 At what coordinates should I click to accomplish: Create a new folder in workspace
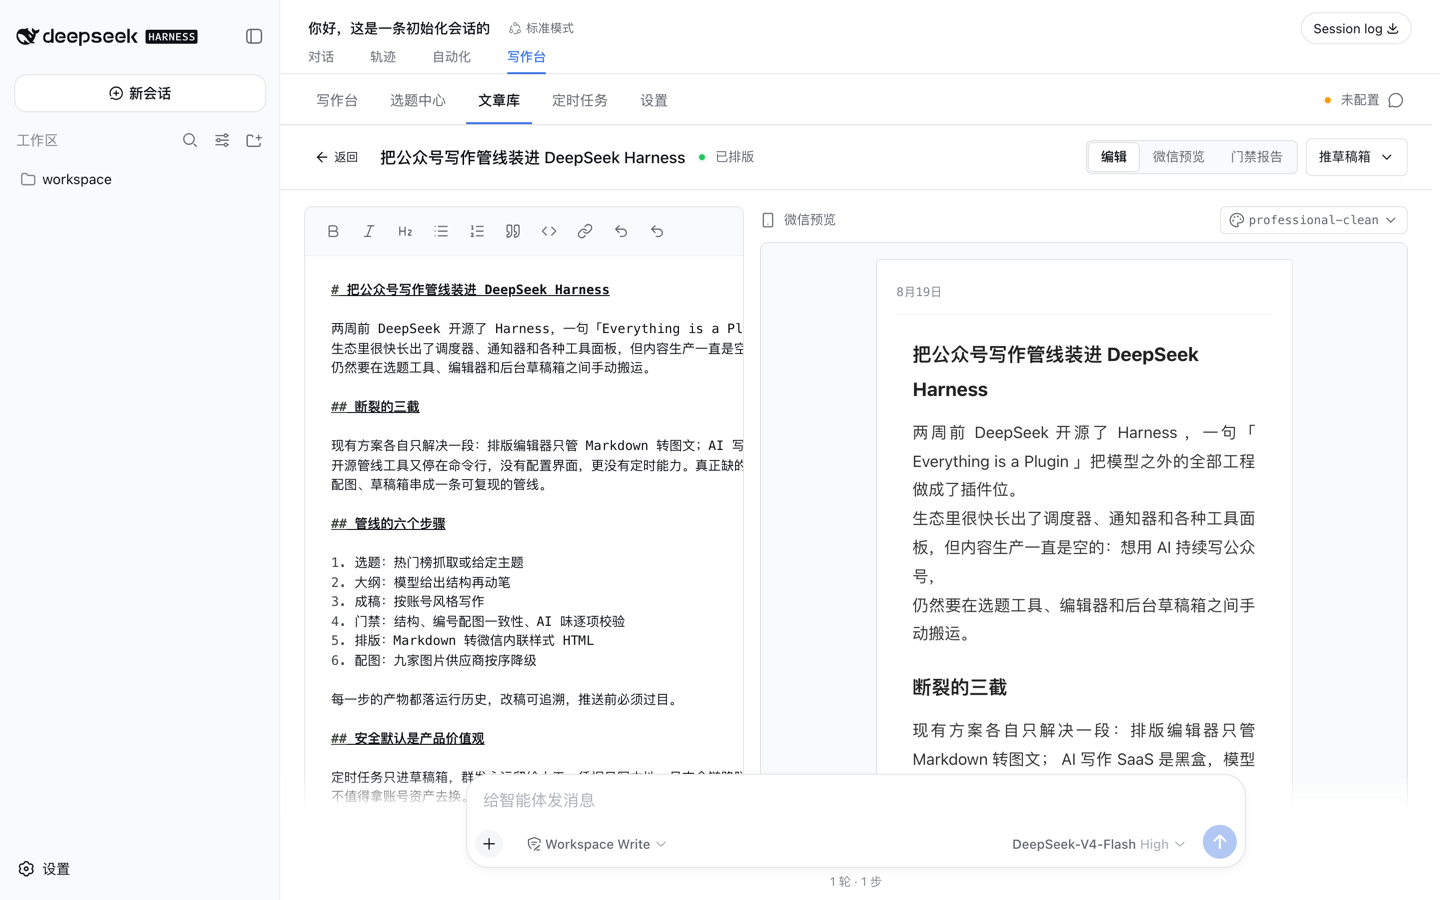(254, 141)
